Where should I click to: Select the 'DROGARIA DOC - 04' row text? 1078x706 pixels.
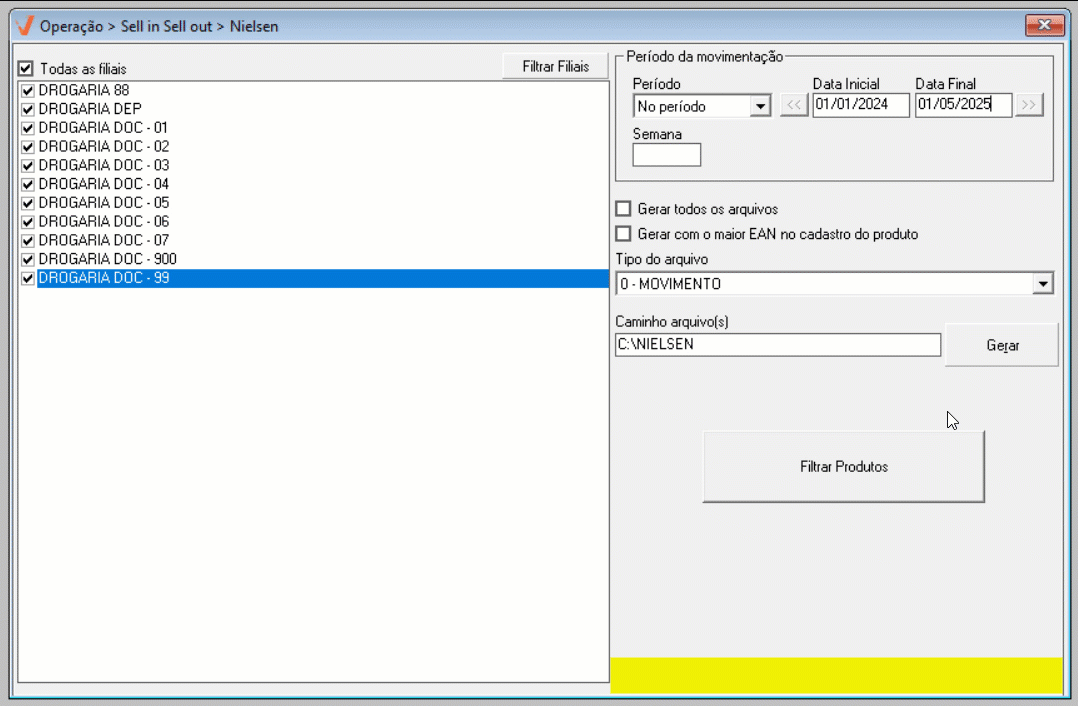pos(104,184)
